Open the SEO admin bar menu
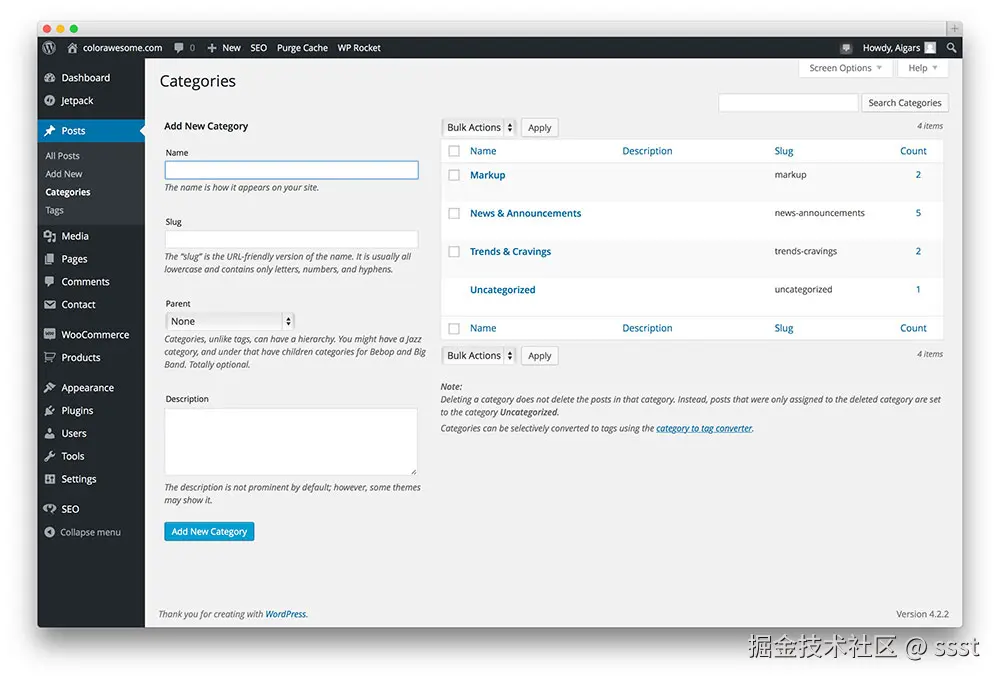Screen dimensions: 1000x681 click(258, 48)
